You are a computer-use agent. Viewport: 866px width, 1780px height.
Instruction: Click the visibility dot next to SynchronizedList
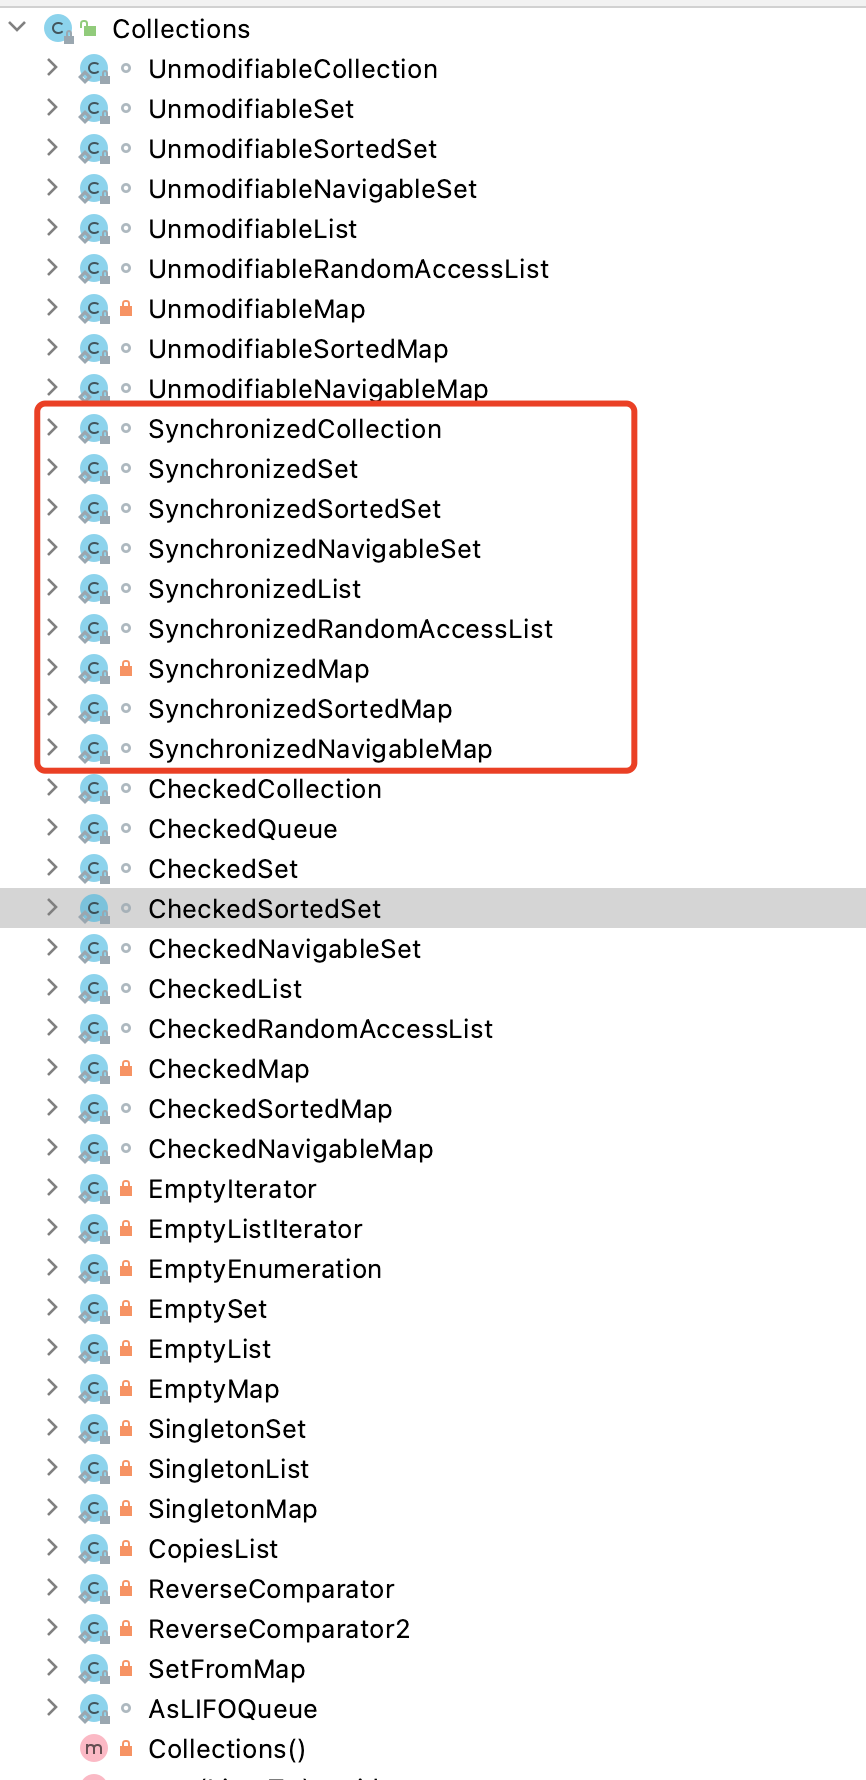[x=126, y=588]
